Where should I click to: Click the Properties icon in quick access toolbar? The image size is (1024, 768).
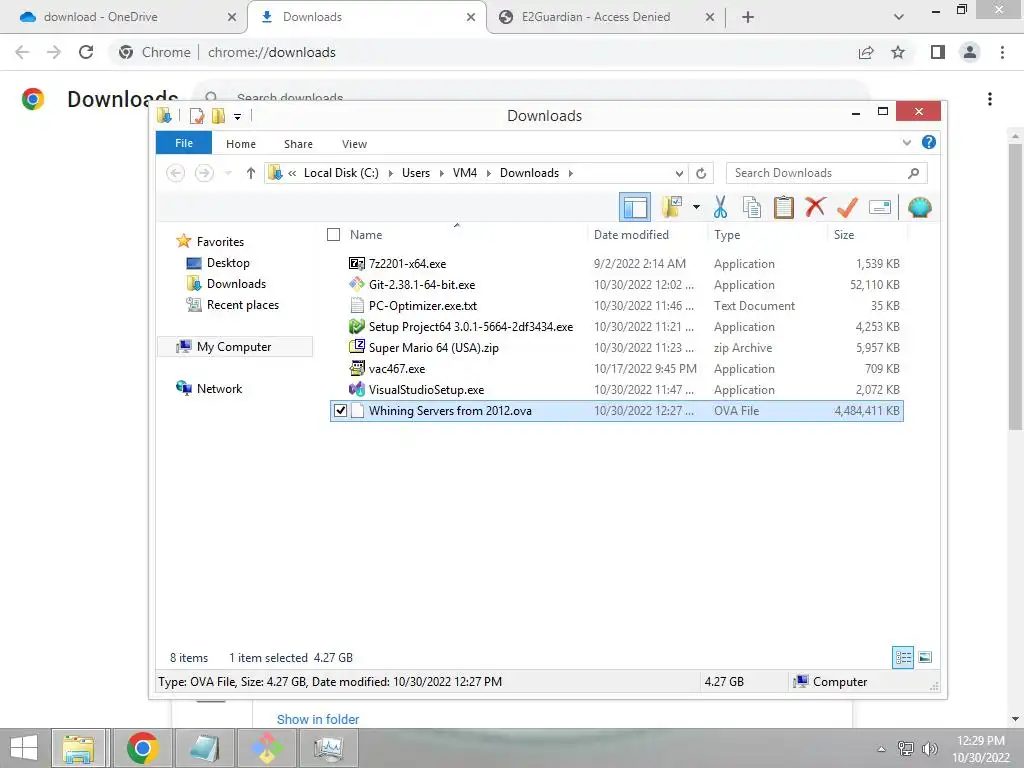[x=197, y=116]
